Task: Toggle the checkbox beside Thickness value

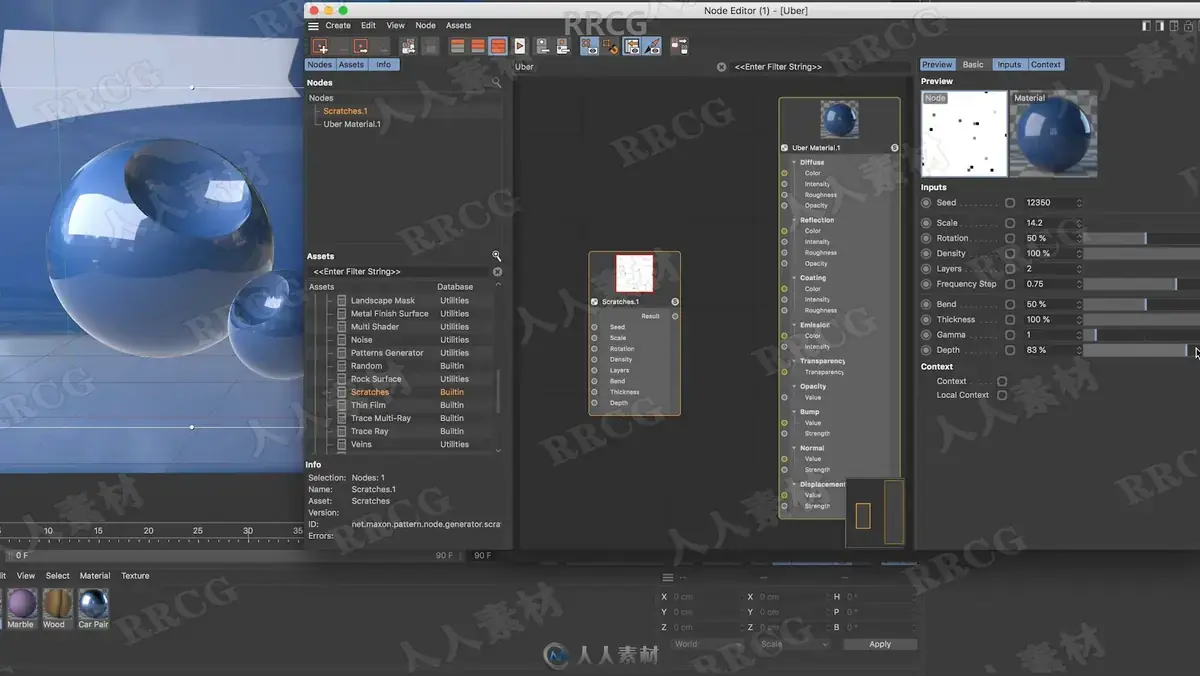Action: 1010,320
